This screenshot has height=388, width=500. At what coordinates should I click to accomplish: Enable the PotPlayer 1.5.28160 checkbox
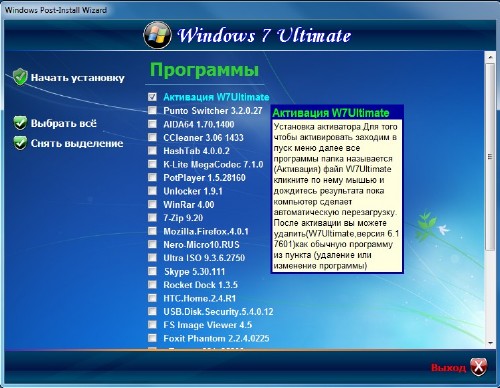(x=152, y=177)
